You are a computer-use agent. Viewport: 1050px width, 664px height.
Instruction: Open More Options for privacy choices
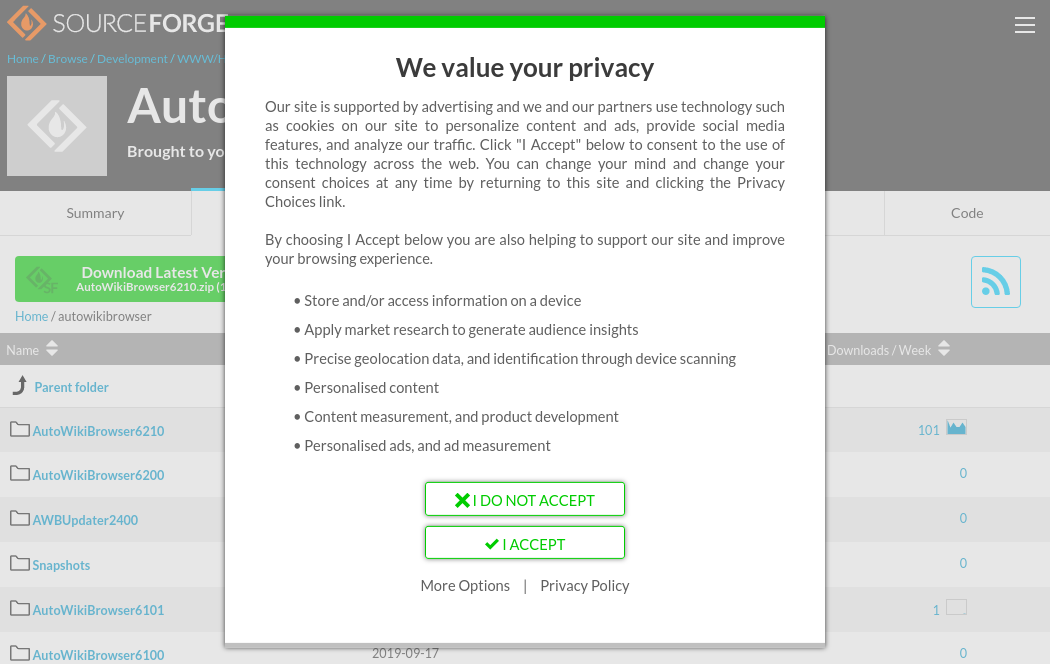(465, 586)
